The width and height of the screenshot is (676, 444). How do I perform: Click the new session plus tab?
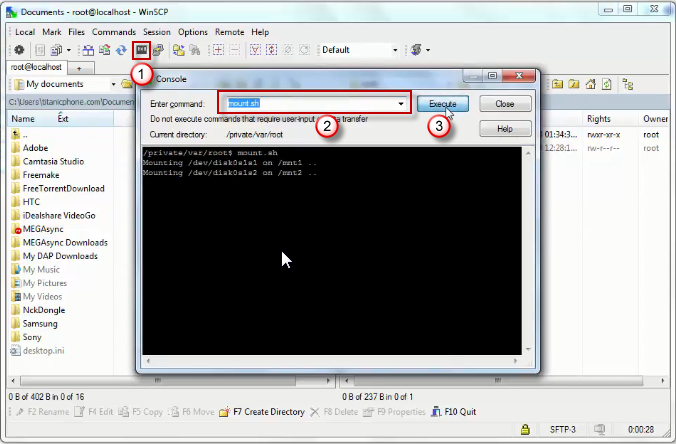click(x=79, y=68)
